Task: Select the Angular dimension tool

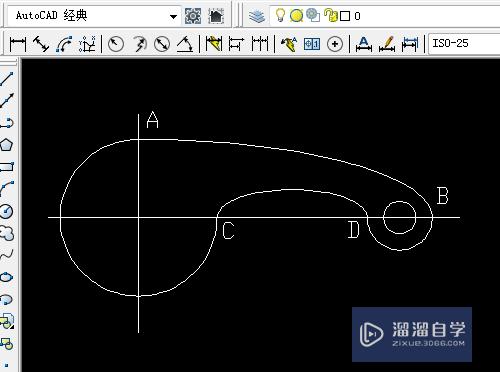Action: [x=185, y=44]
